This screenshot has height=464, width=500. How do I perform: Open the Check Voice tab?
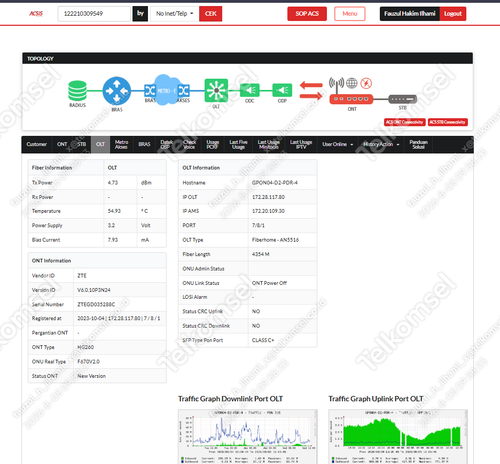[x=189, y=144]
